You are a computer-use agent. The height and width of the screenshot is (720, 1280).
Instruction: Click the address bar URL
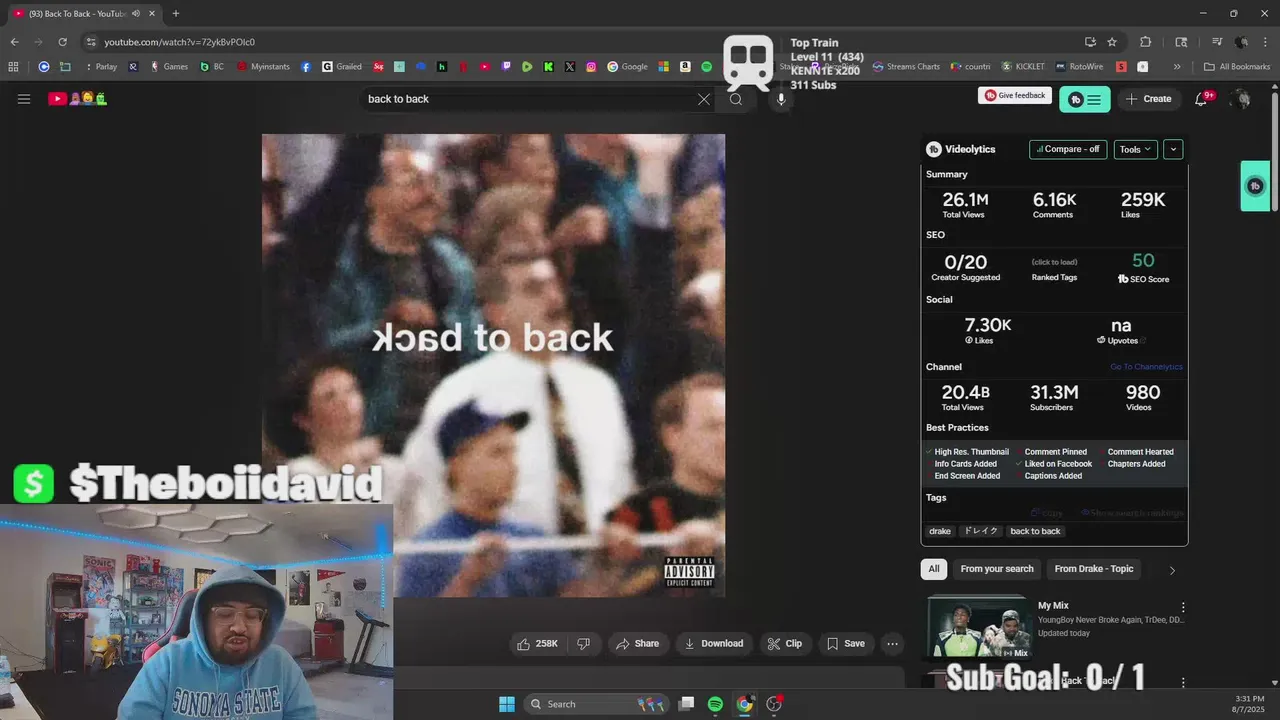(180, 42)
